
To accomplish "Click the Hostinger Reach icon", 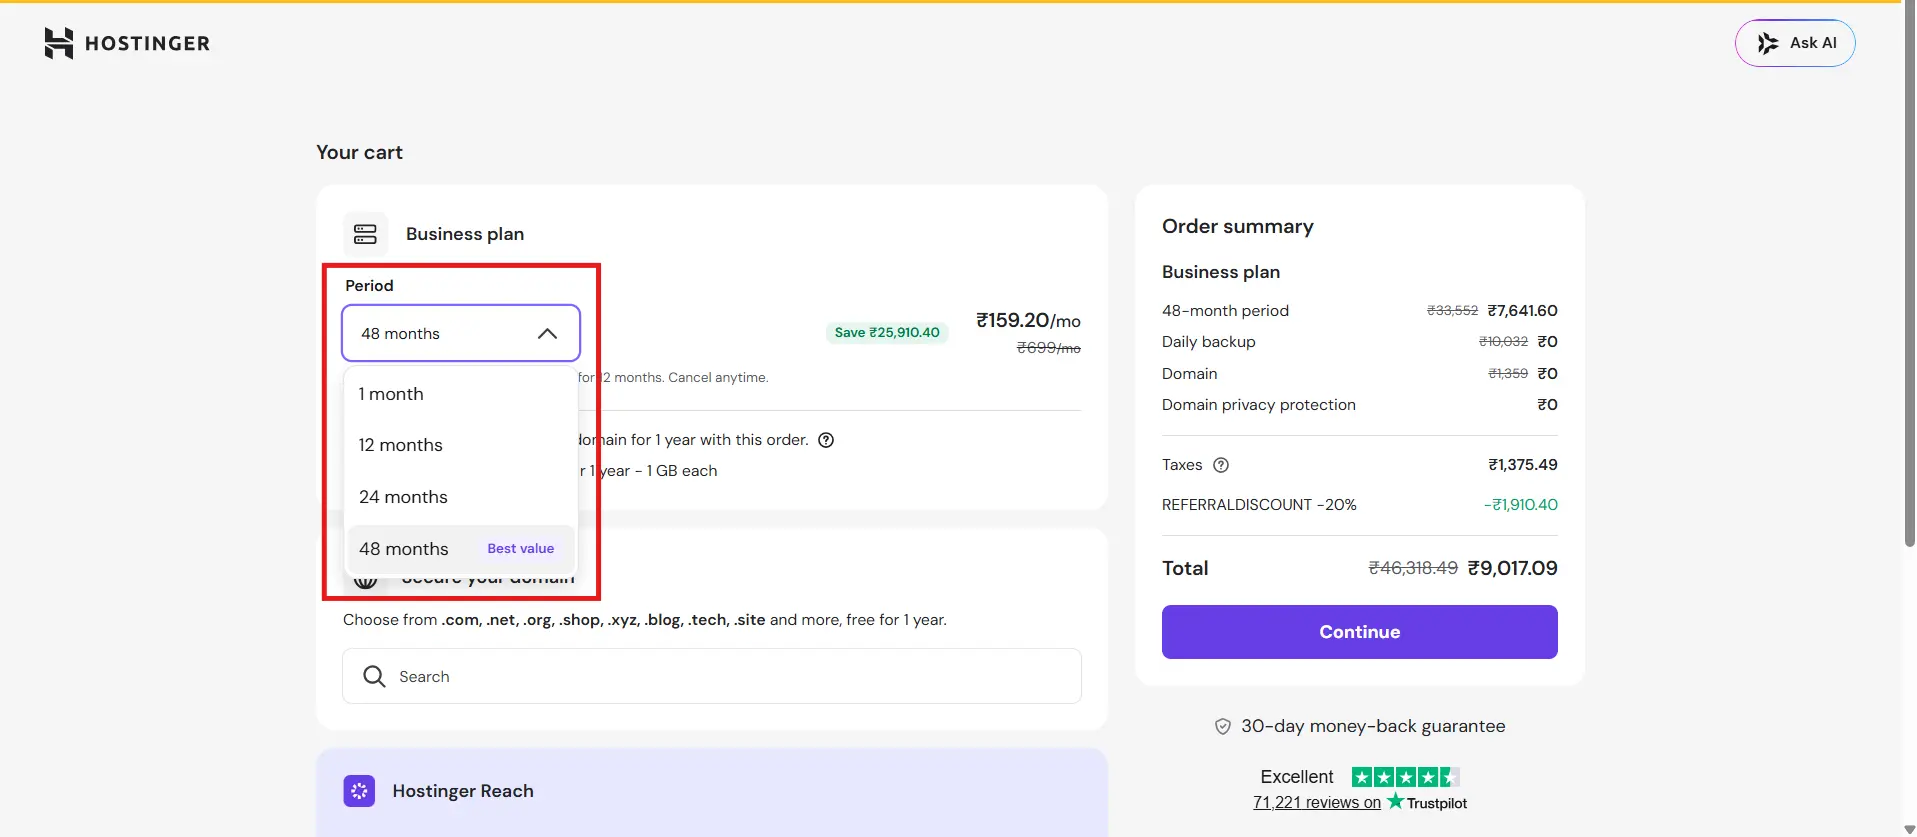I will 359,791.
